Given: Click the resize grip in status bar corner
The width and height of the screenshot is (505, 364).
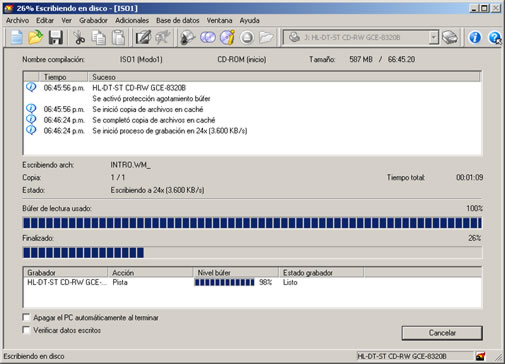Looking at the screenshot, I should click(x=498, y=357).
